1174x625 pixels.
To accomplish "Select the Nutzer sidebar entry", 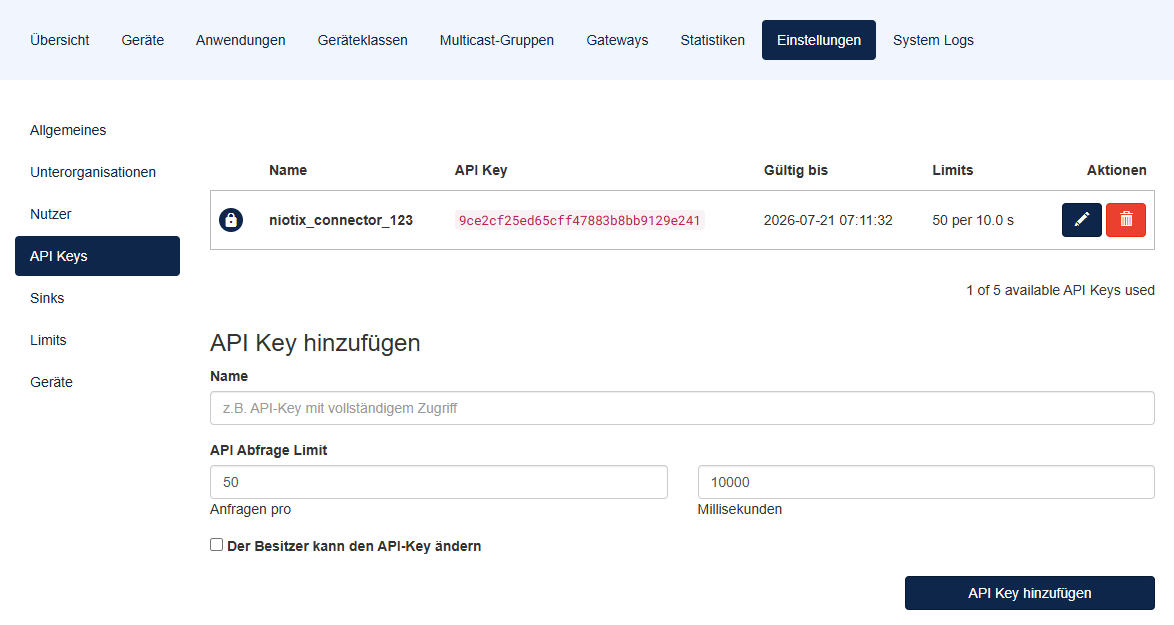I will pos(50,214).
